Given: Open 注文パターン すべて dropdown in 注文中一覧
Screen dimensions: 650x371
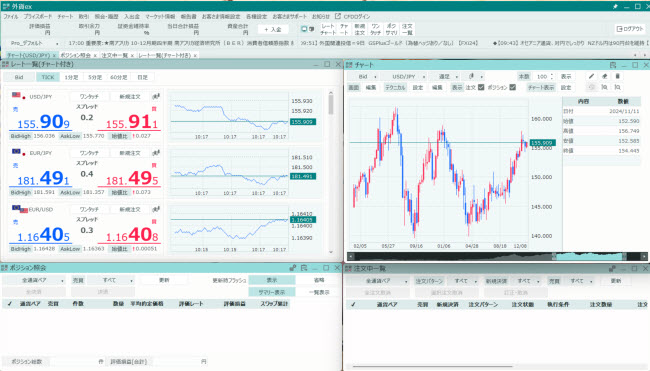Looking at the screenshot, I should [463, 281].
